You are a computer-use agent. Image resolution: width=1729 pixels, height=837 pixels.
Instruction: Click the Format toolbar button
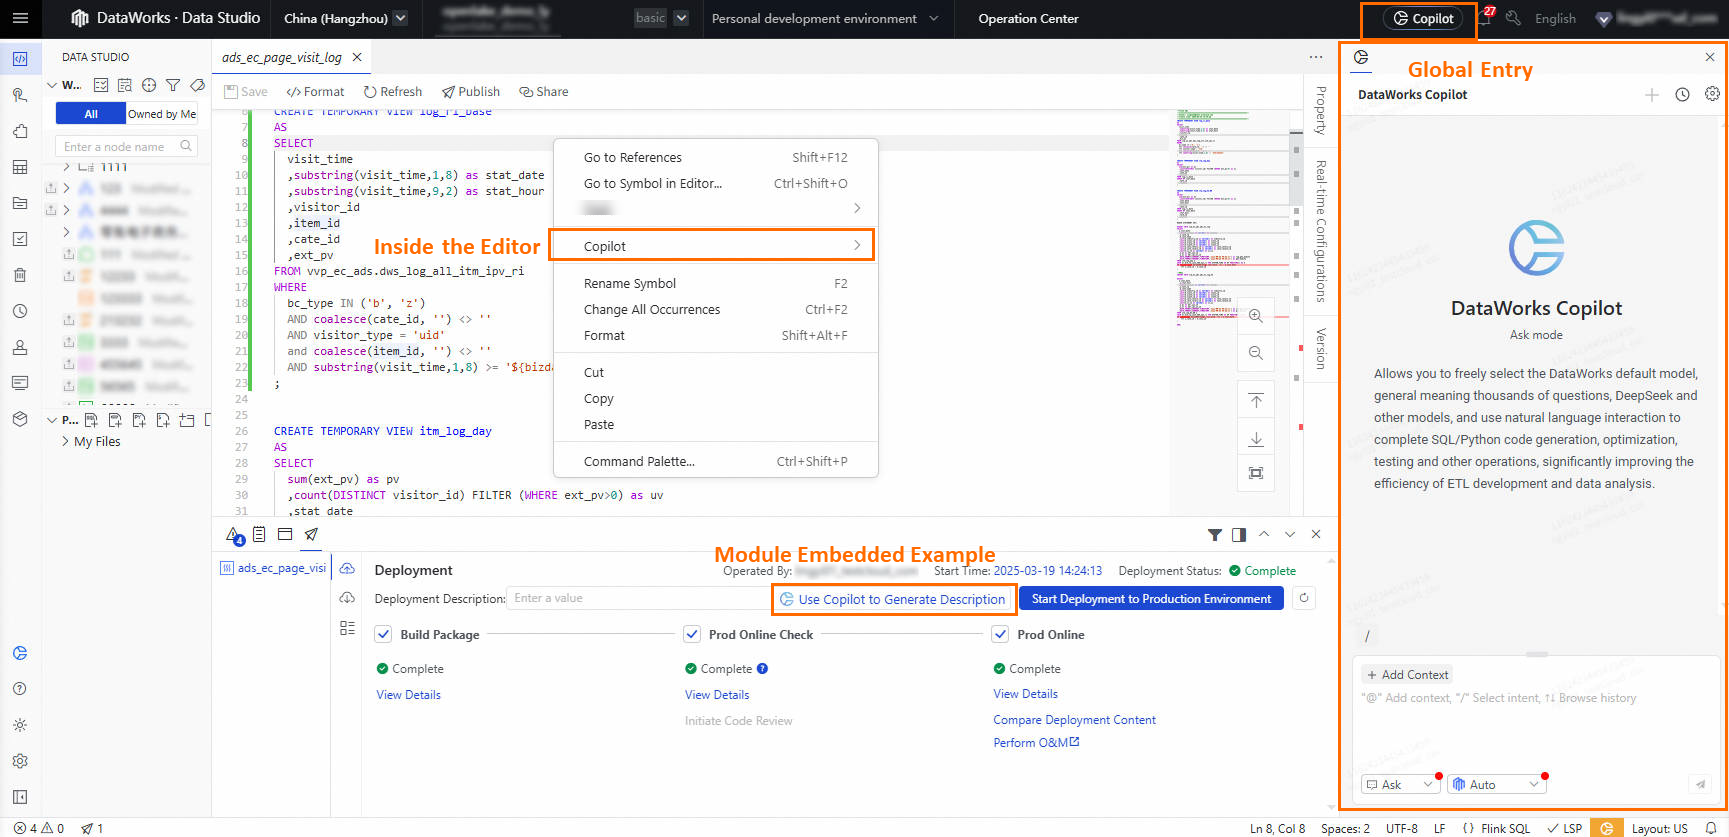pos(315,92)
